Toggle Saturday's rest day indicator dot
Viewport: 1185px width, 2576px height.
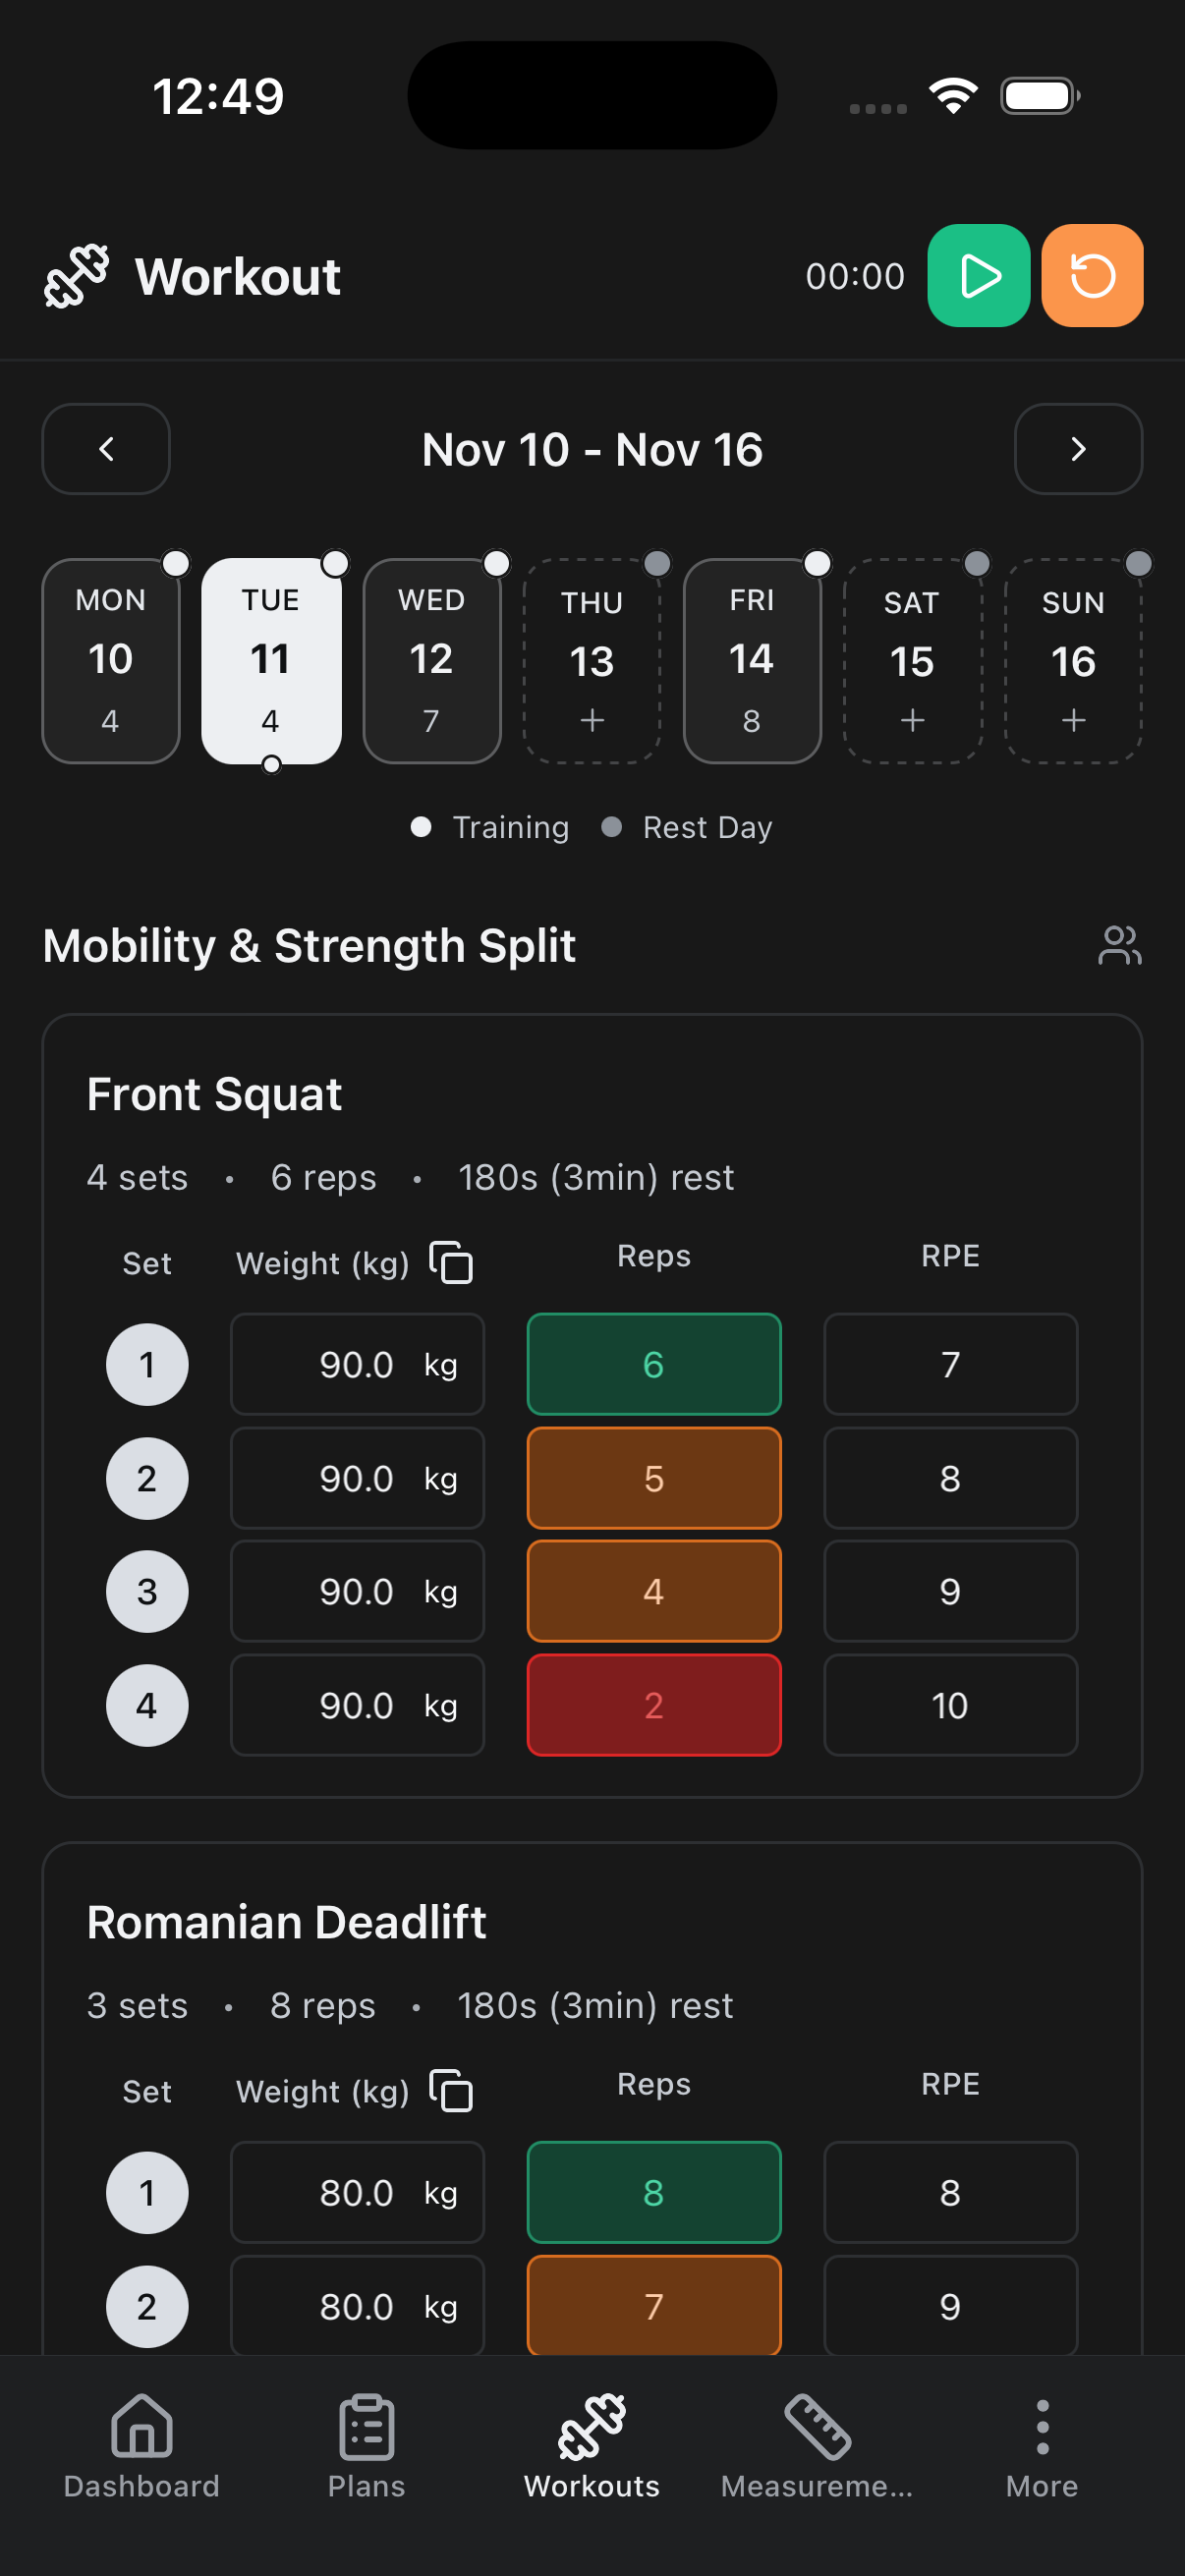click(x=977, y=563)
